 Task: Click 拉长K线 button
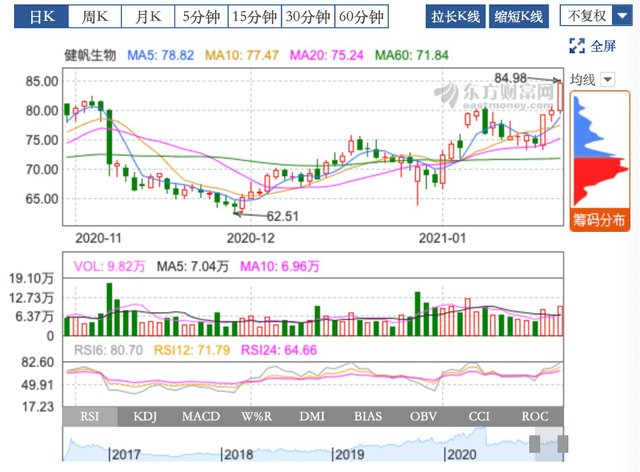456,17
